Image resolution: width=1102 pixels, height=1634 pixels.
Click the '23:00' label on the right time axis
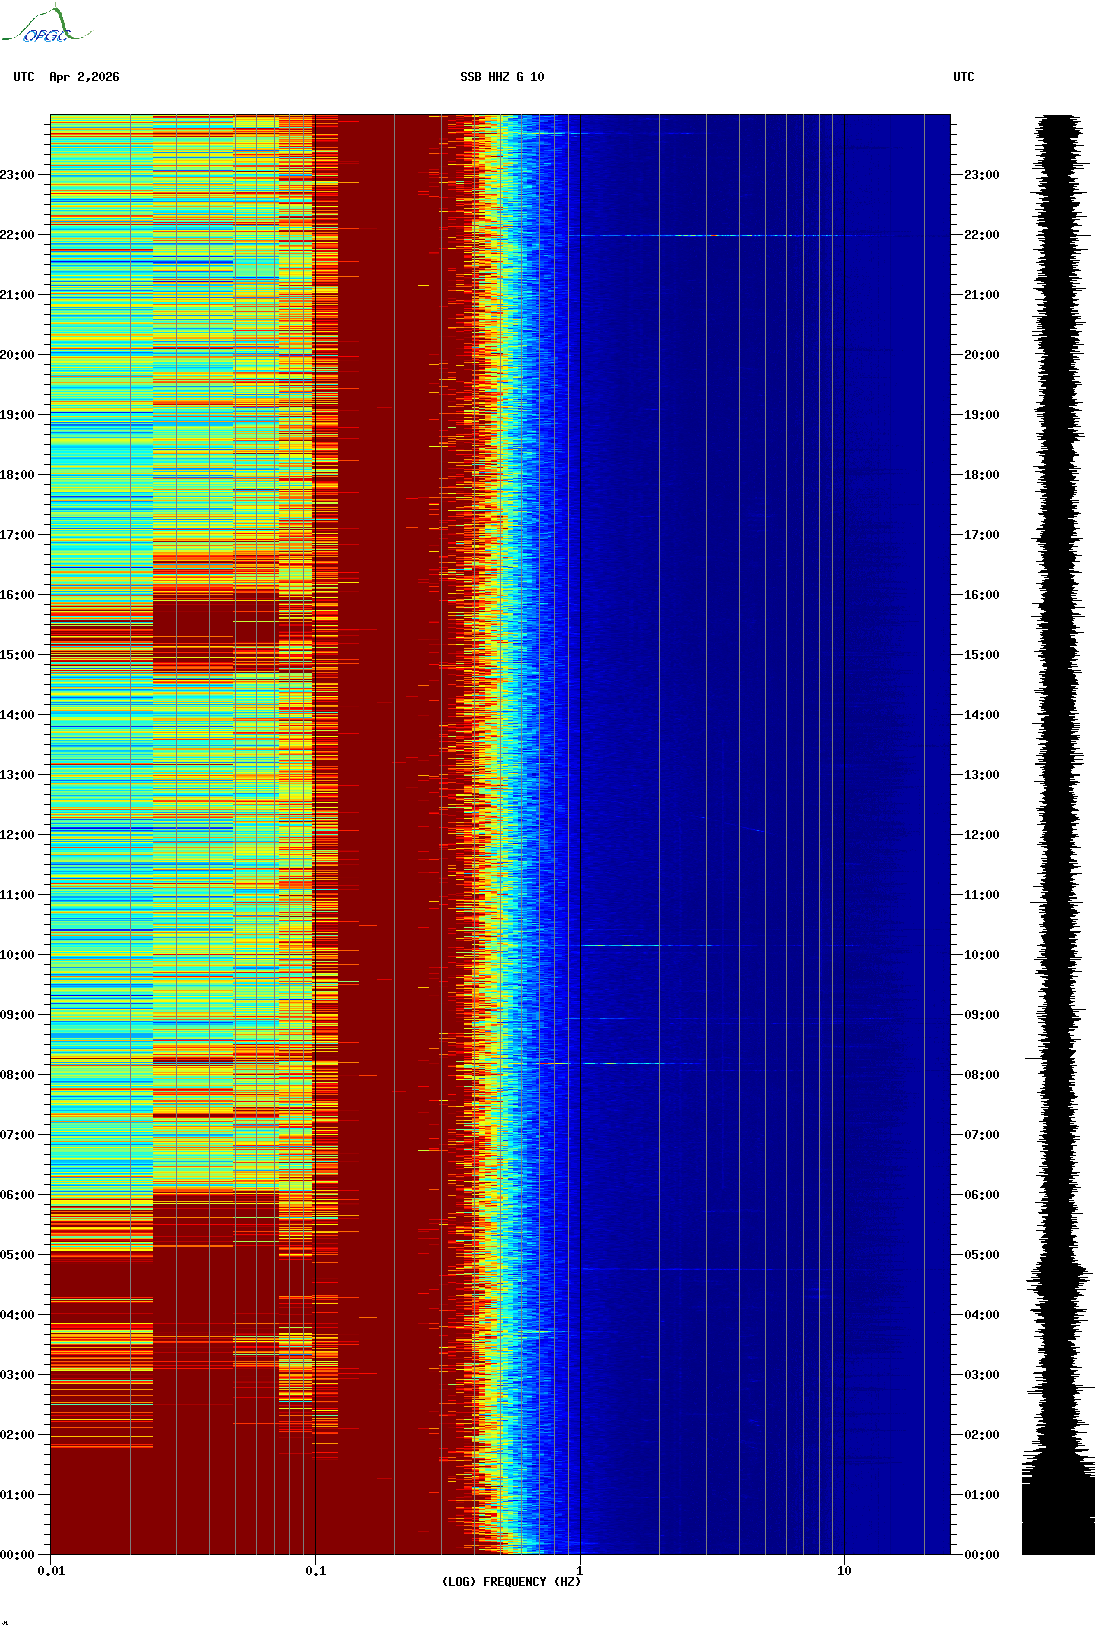982,175
